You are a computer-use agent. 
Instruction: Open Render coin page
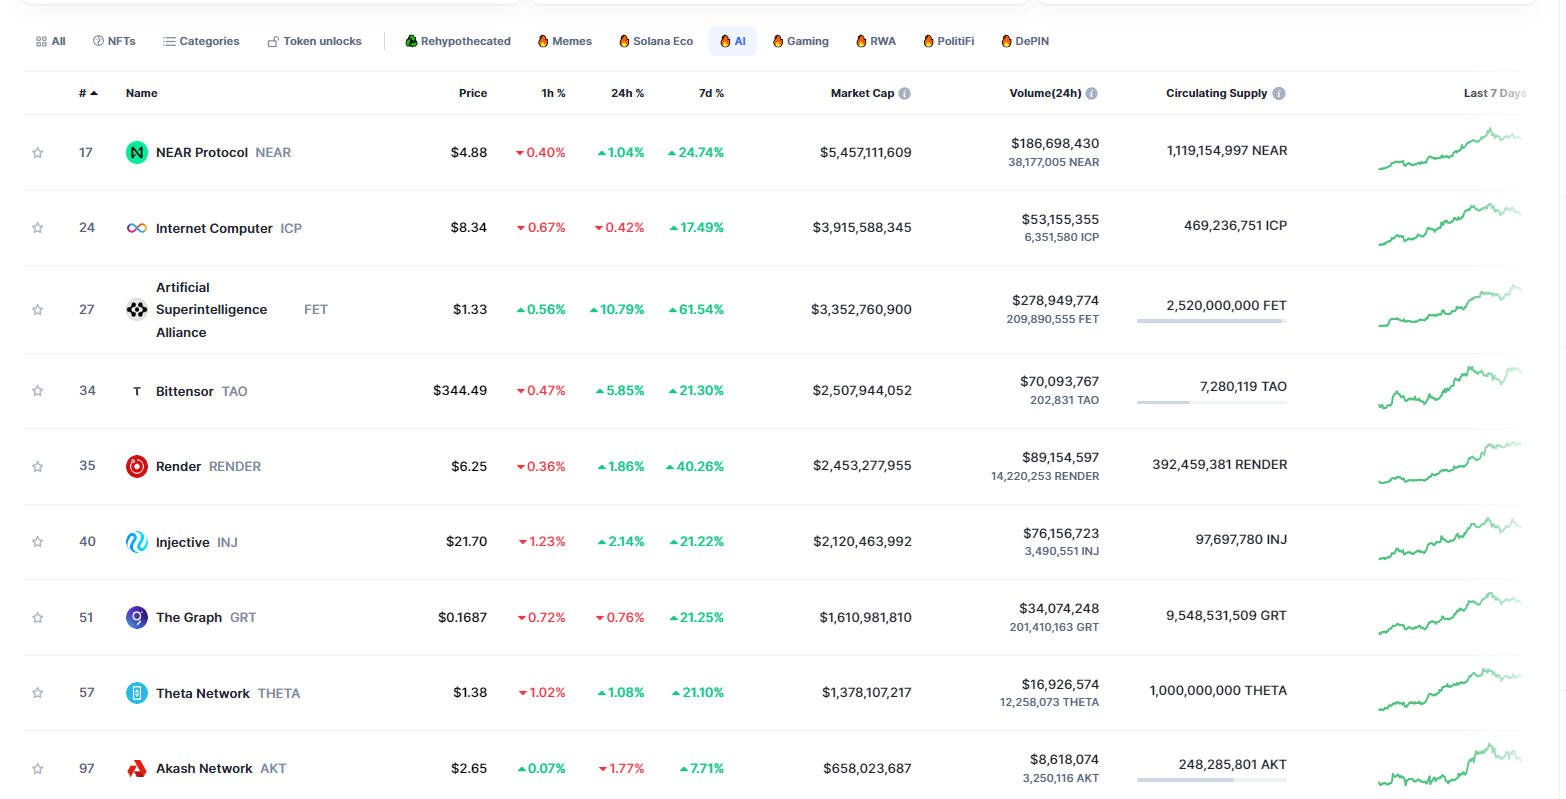(179, 466)
